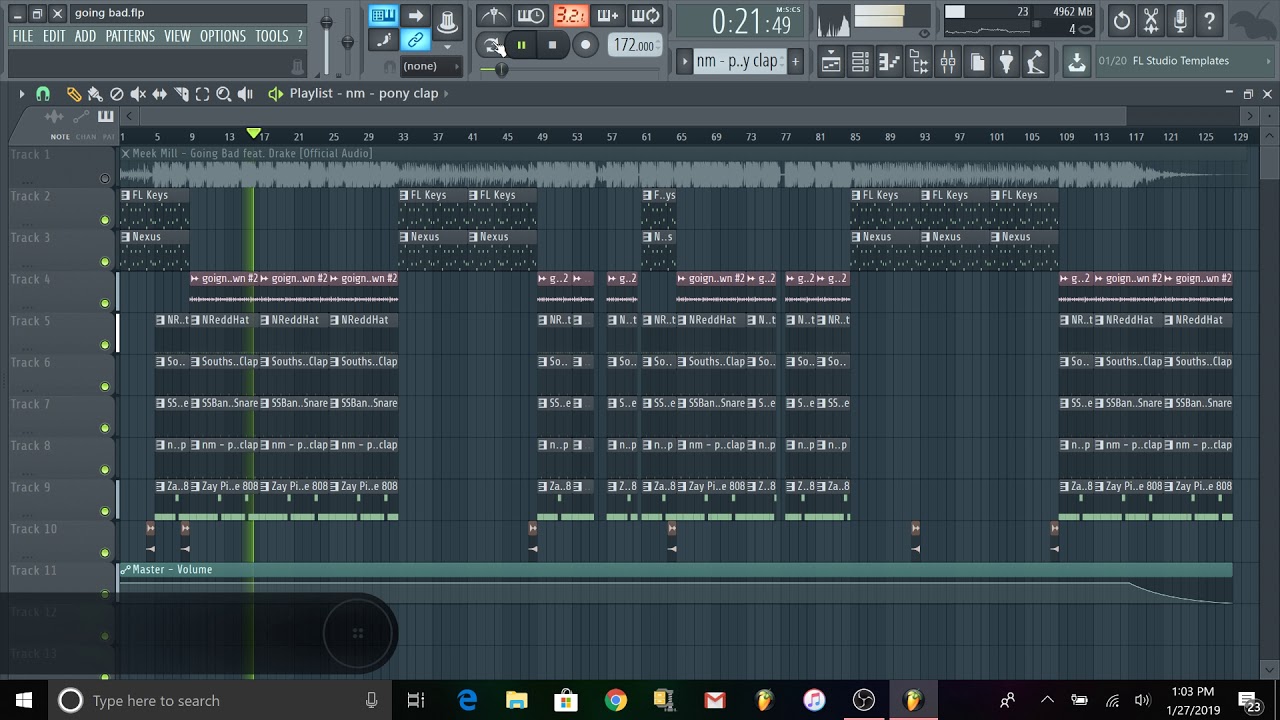The image size is (1280, 720).
Task: Stop playback with the stop button
Action: point(552,44)
